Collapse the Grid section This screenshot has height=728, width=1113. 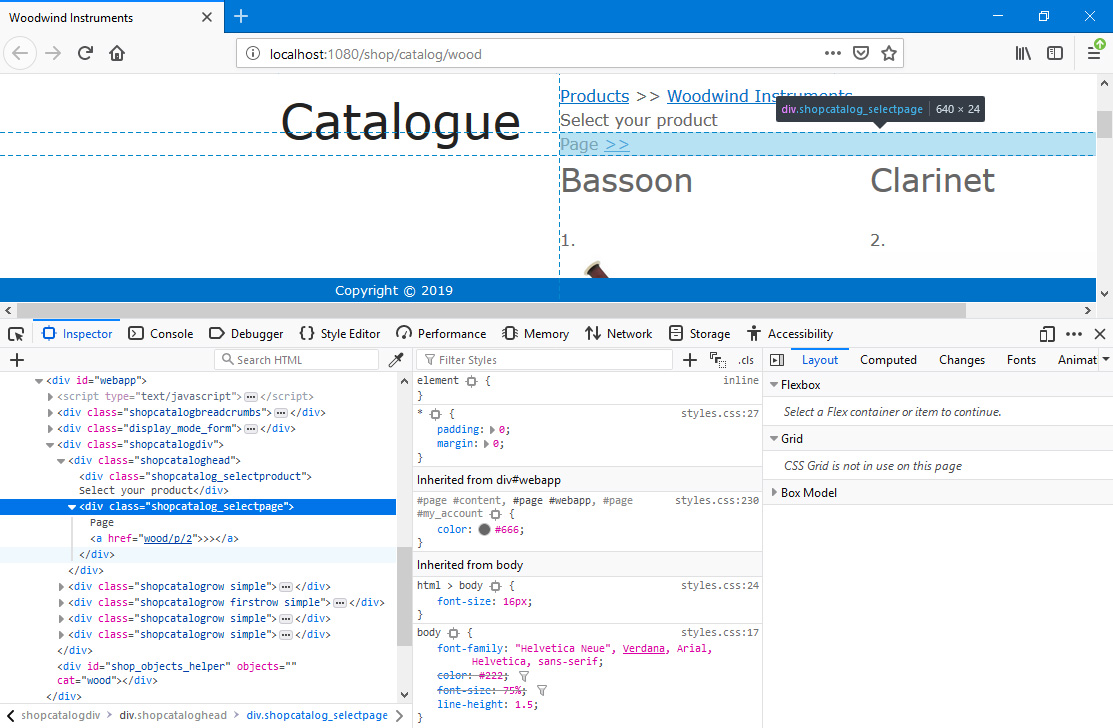[x=774, y=439]
